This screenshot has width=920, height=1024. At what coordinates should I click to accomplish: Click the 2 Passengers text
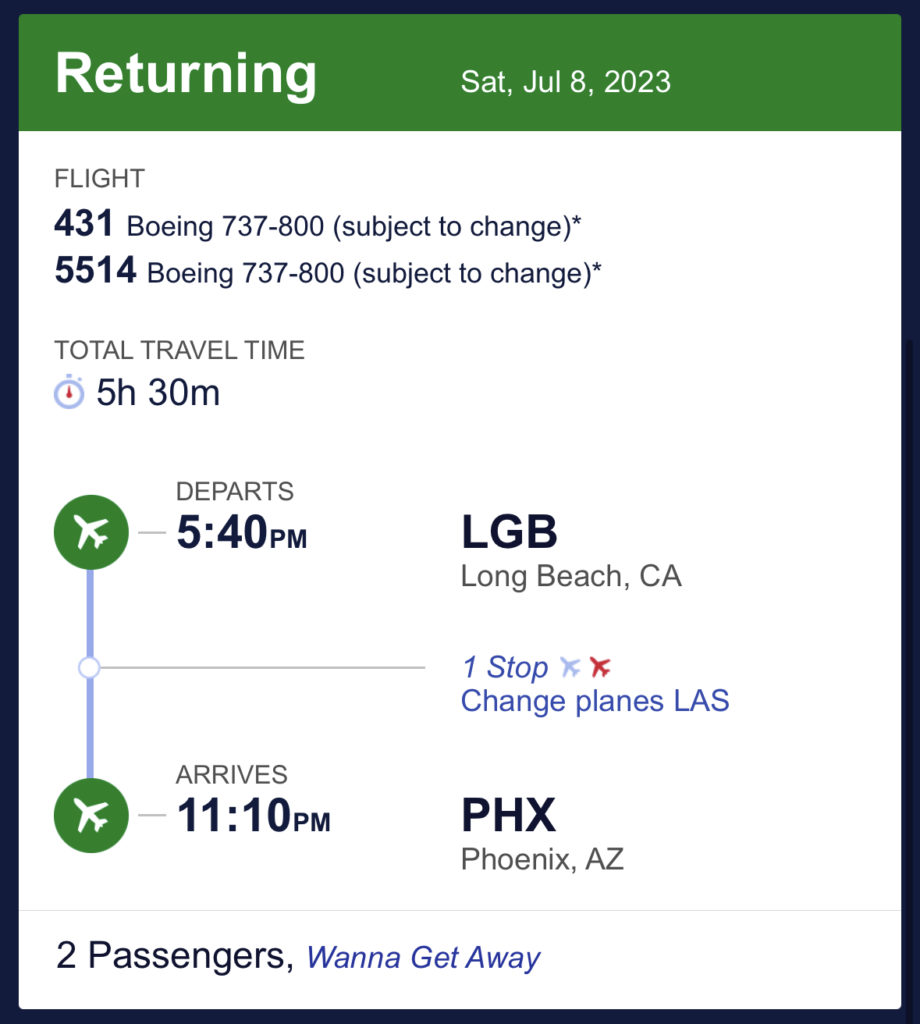tap(175, 956)
